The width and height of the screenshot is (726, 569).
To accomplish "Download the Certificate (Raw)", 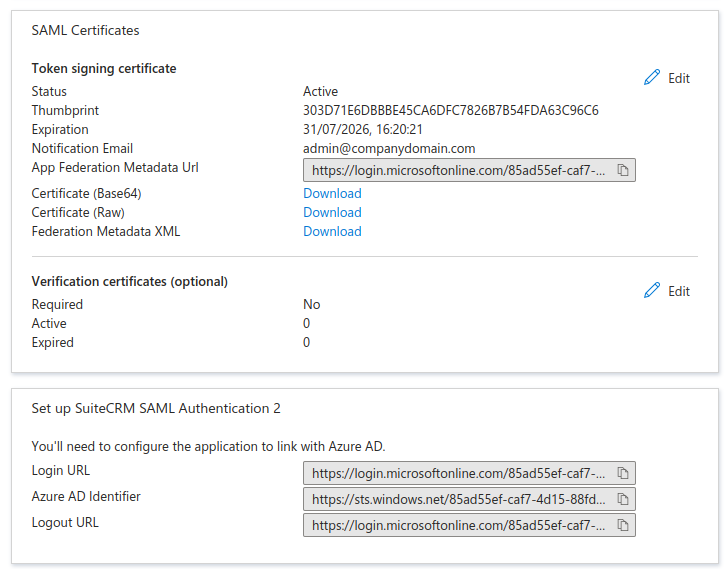I will [332, 212].
